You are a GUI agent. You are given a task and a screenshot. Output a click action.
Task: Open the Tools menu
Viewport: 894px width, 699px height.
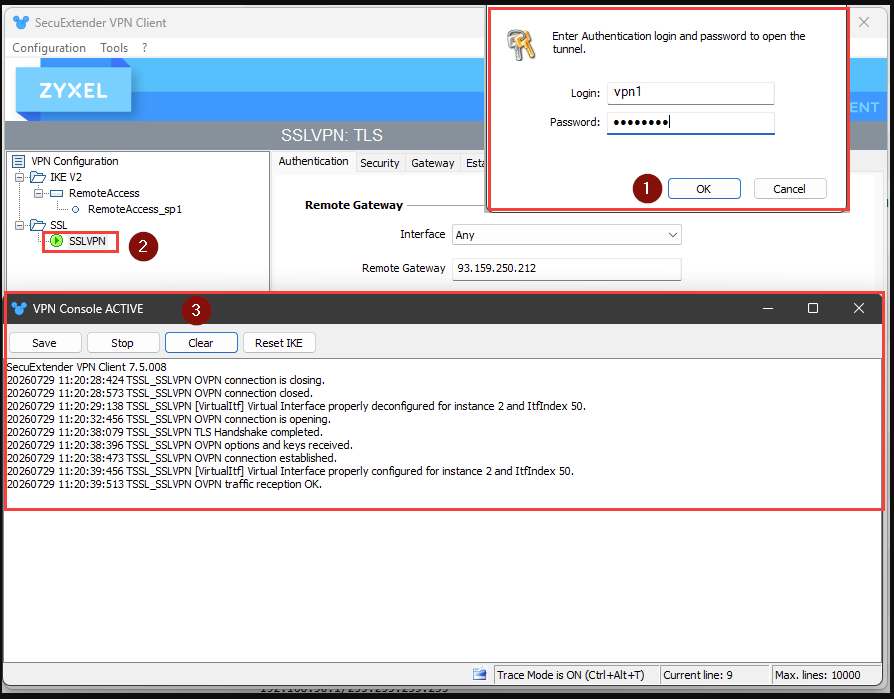tap(114, 48)
